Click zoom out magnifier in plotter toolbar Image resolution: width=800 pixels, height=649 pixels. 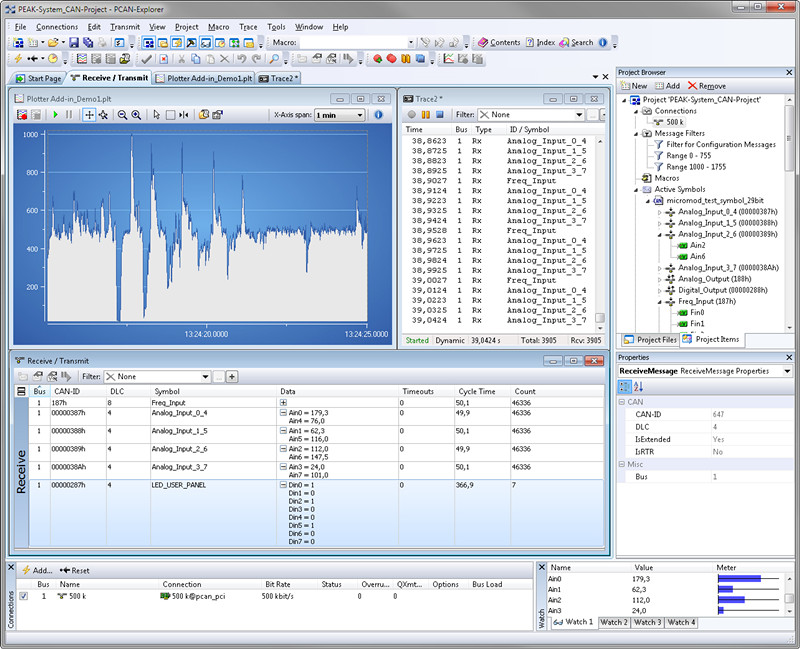coord(122,115)
